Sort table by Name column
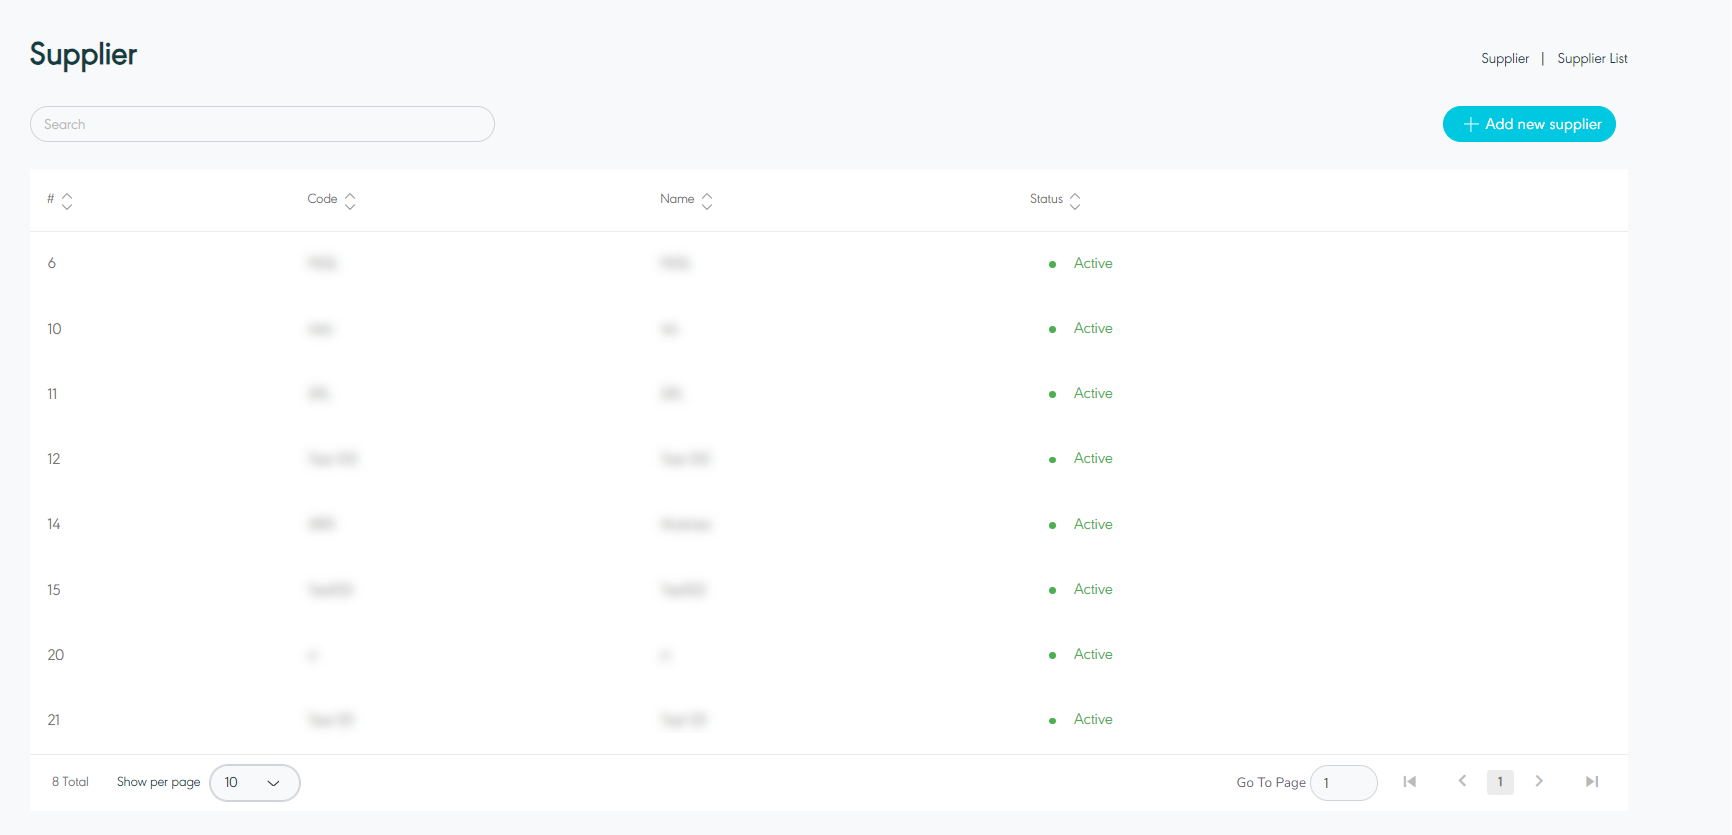 click(x=707, y=201)
